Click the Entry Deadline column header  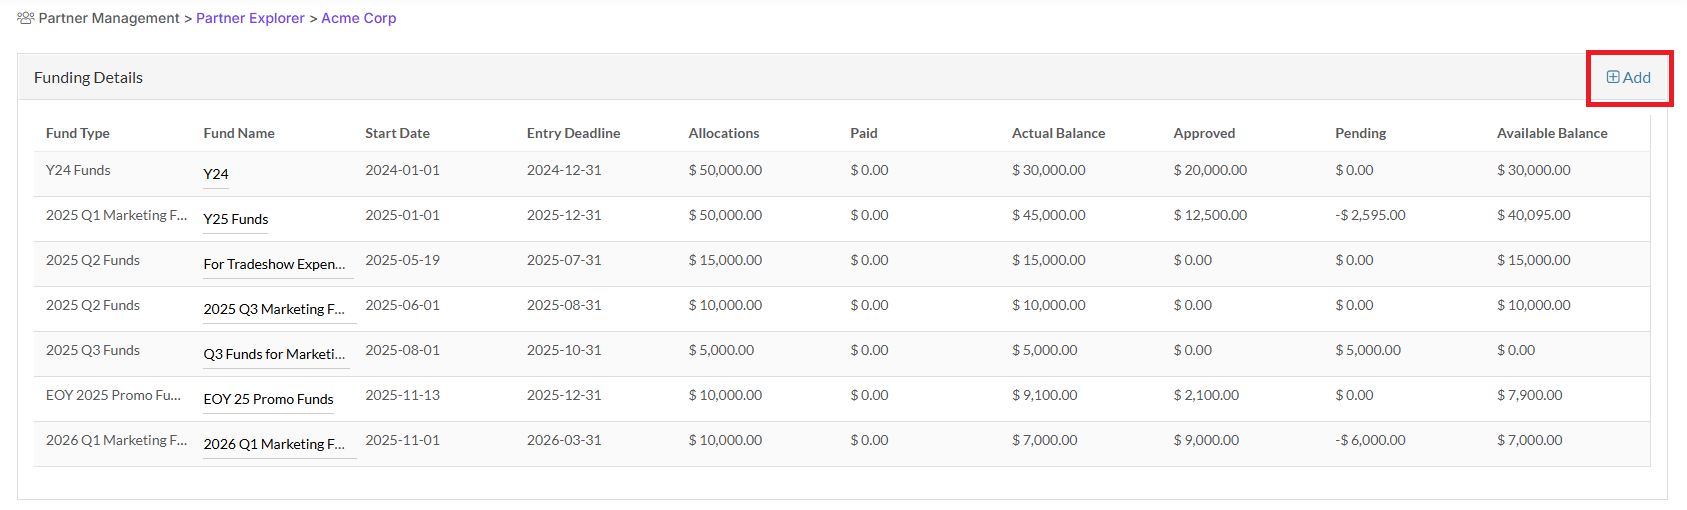[x=574, y=133]
